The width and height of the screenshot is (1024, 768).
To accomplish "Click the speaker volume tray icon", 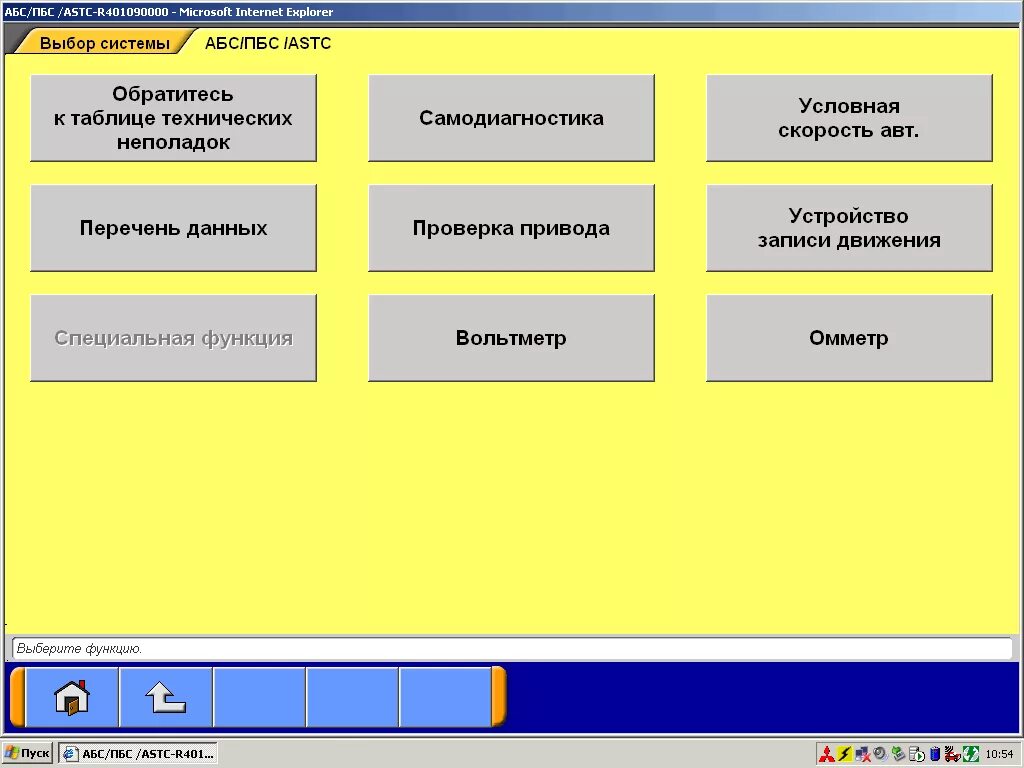I will (x=880, y=754).
